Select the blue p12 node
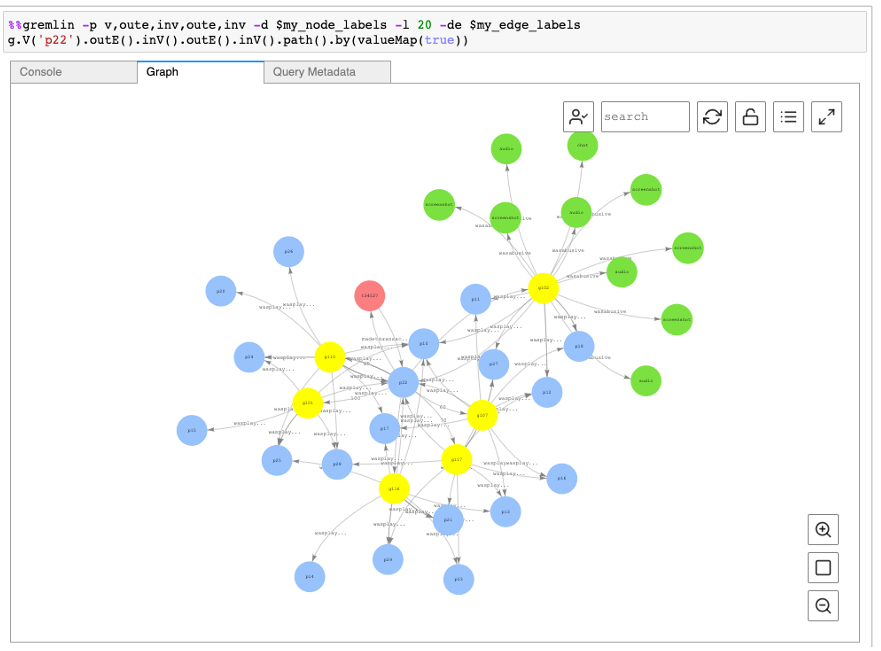Screen dimensions: 881x651 click(547, 392)
